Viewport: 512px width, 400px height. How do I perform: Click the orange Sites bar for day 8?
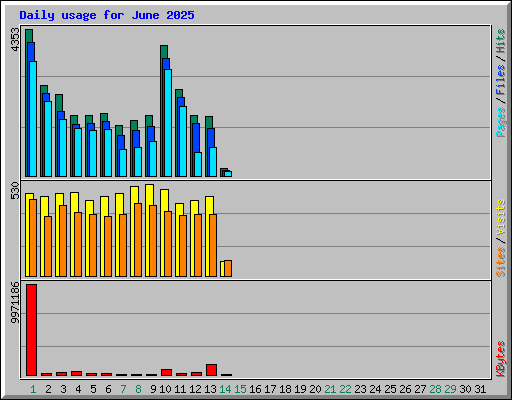138,240
